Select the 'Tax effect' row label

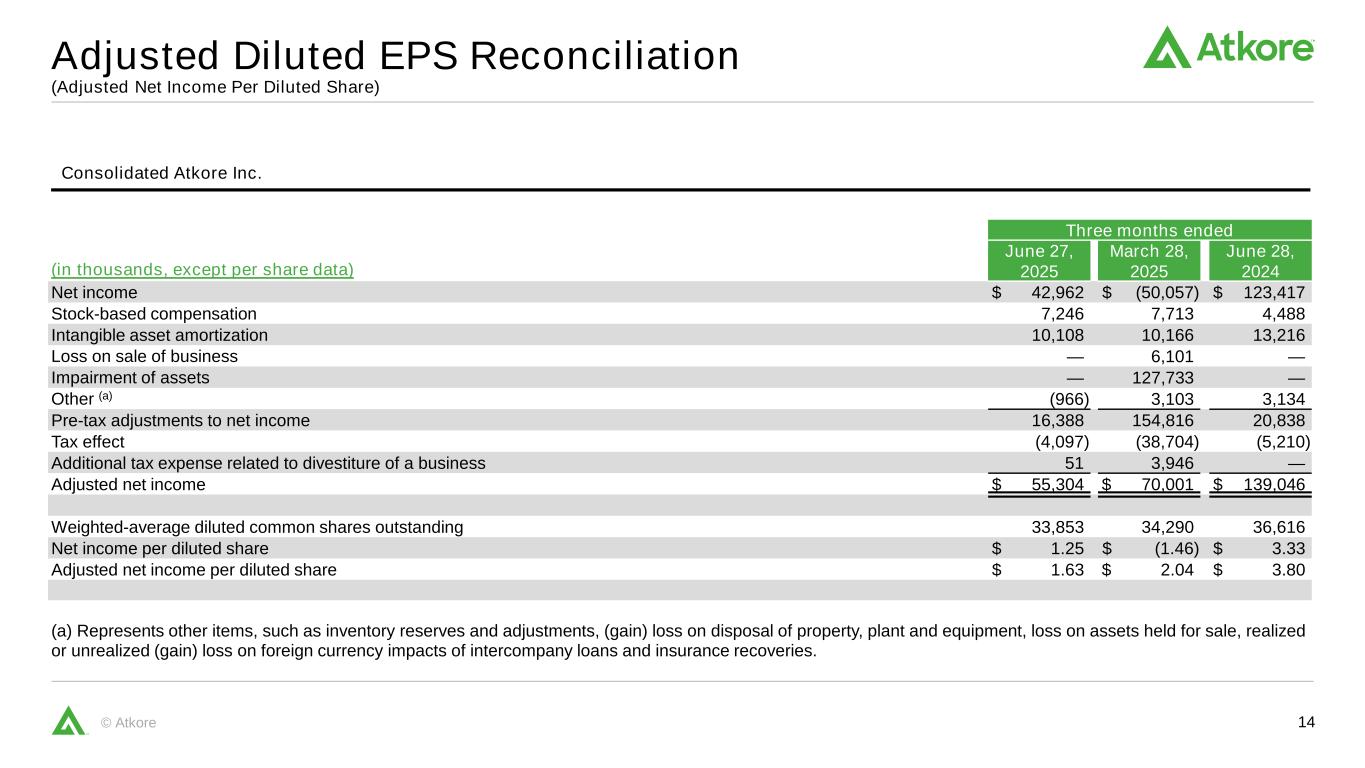[88, 442]
